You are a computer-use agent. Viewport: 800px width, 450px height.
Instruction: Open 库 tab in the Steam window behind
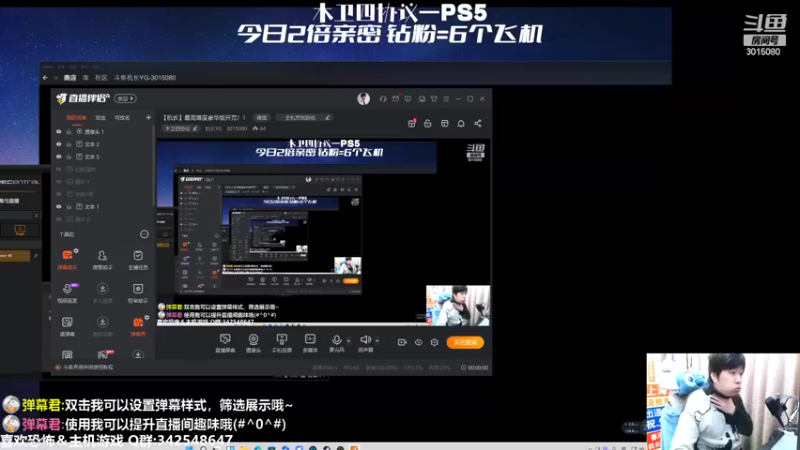86,78
